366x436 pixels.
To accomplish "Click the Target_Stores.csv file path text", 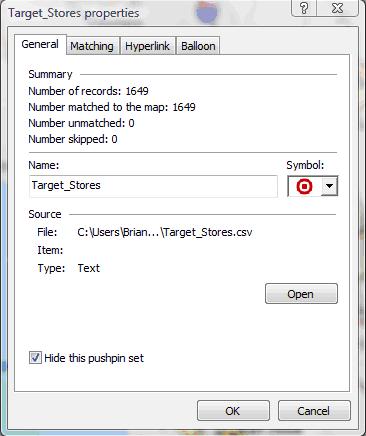I will pyautogui.click(x=165, y=232).
